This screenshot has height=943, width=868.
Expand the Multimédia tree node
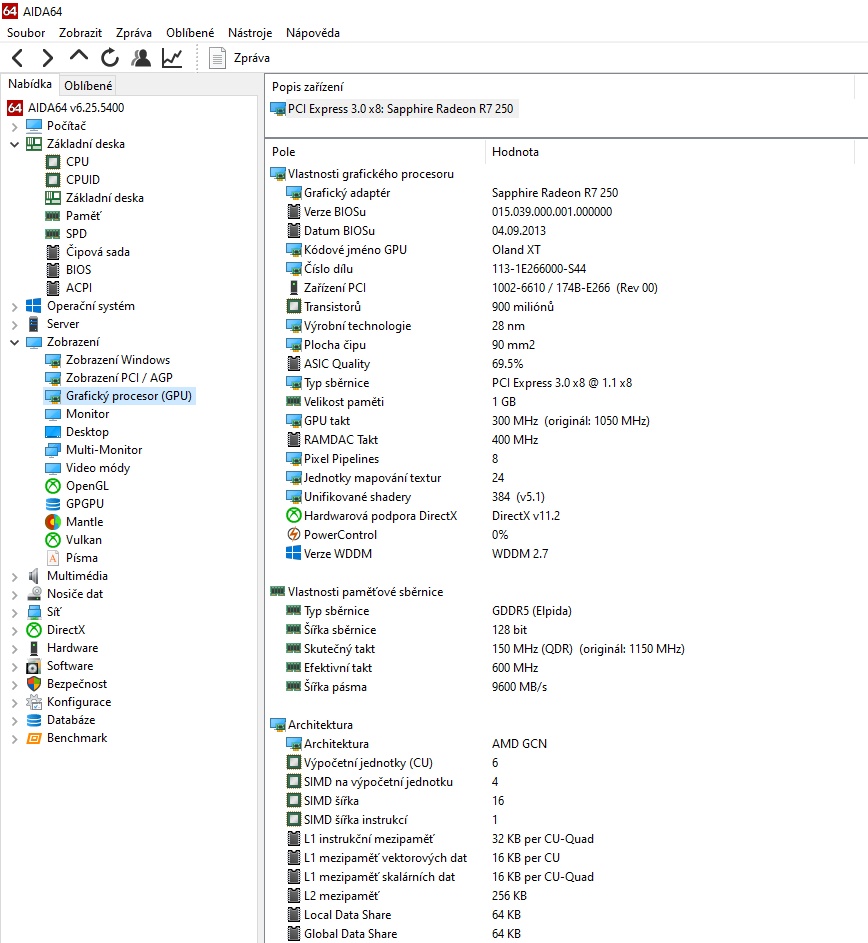[14, 576]
